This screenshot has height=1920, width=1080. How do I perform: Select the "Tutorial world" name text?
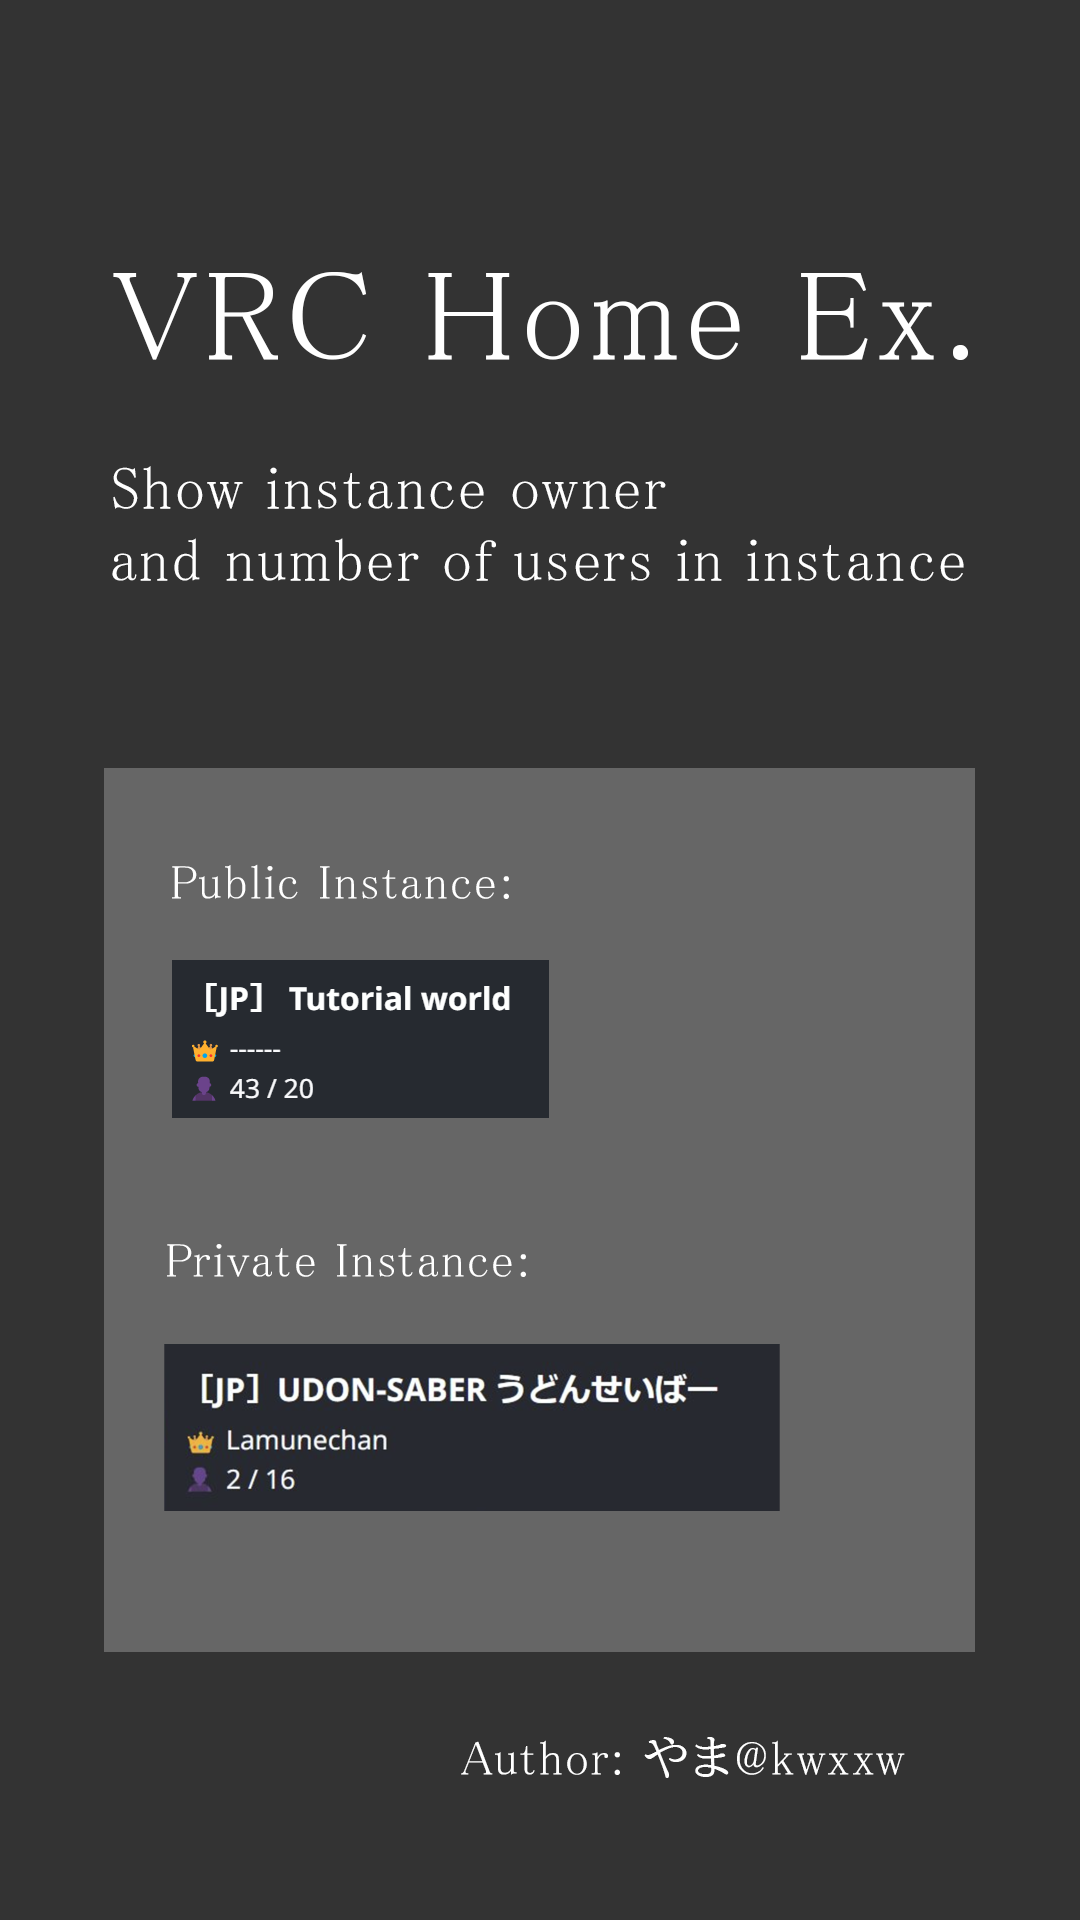pyautogui.click(x=400, y=999)
